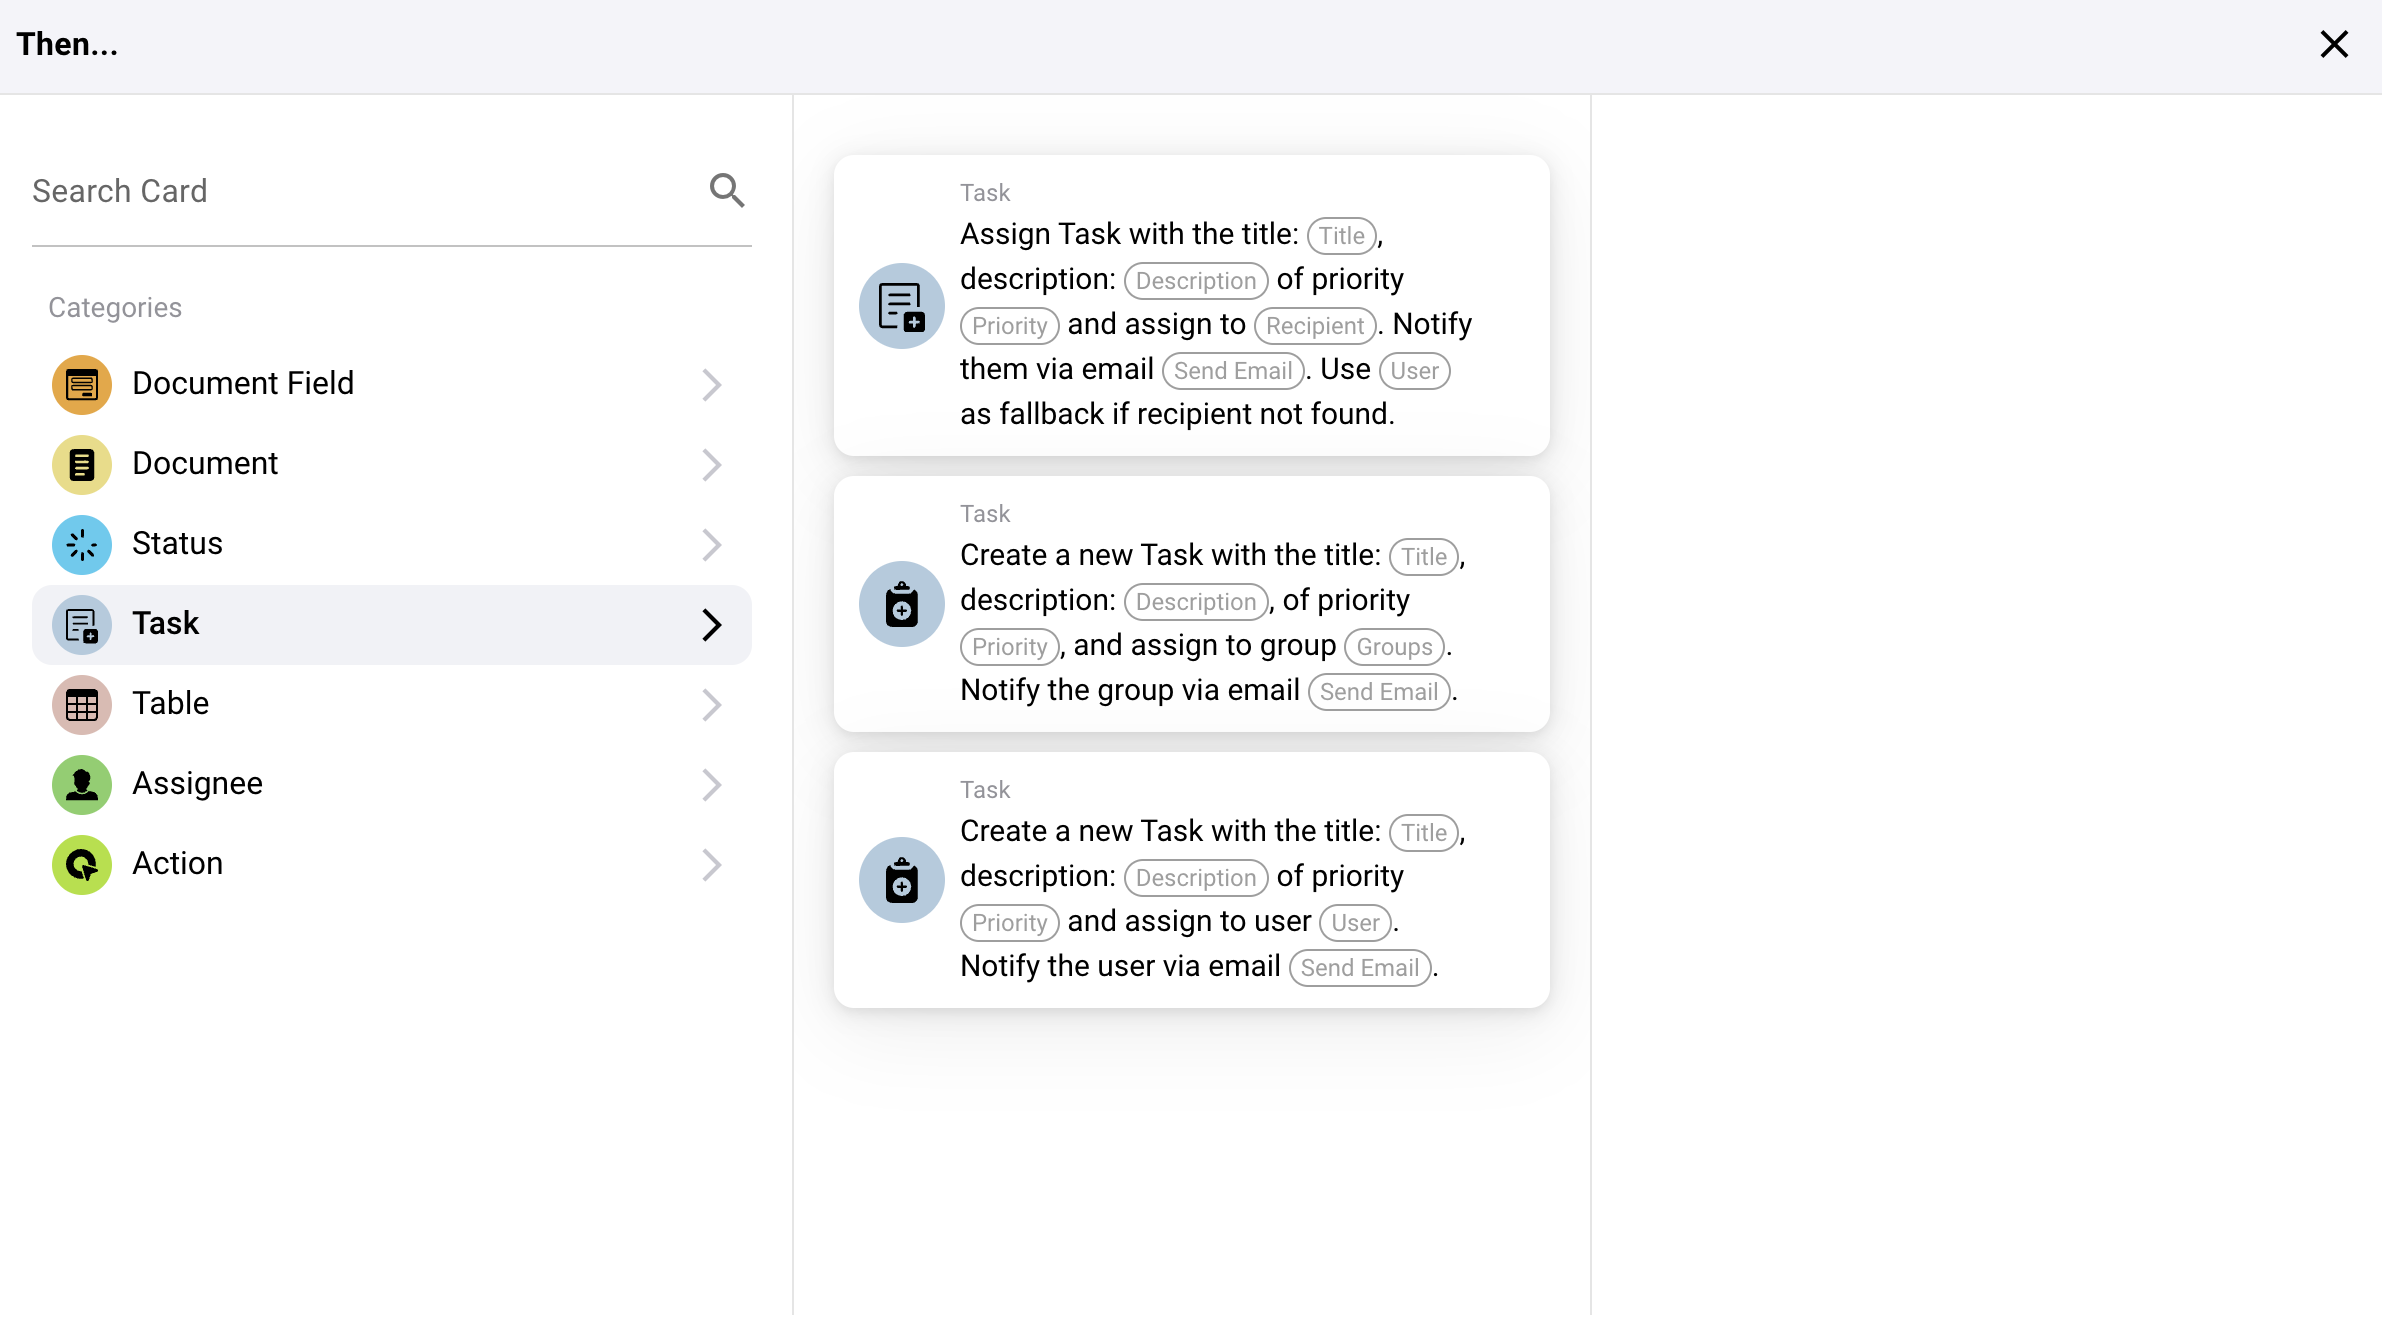The image size is (2382, 1328).
Task: Click the Table grid category icon
Action: pos(81,705)
